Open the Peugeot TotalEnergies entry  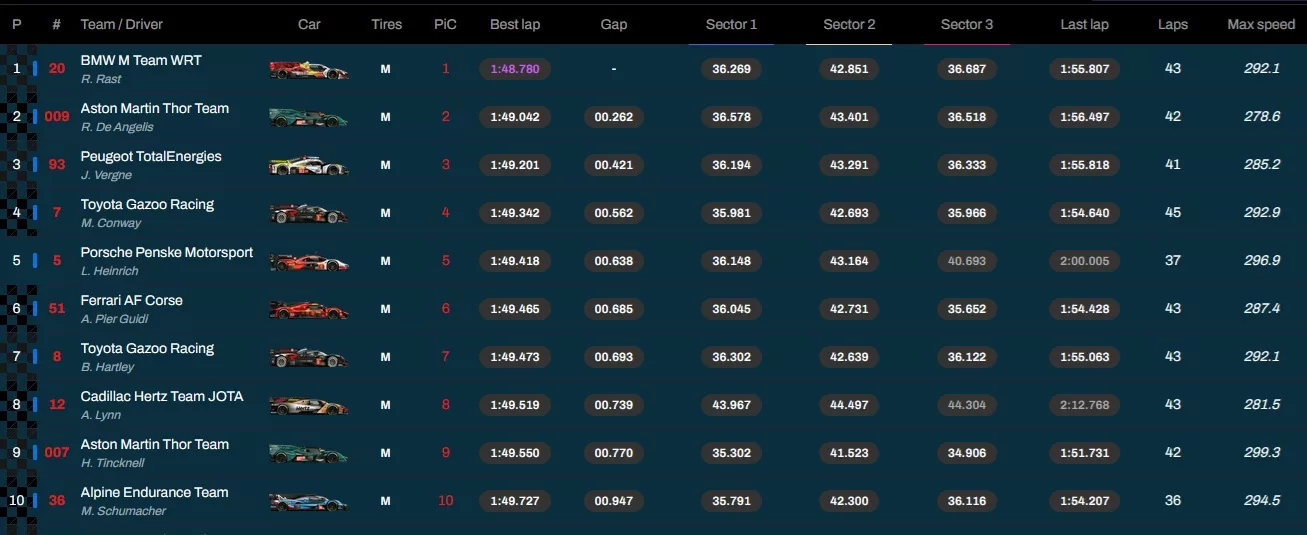click(151, 156)
